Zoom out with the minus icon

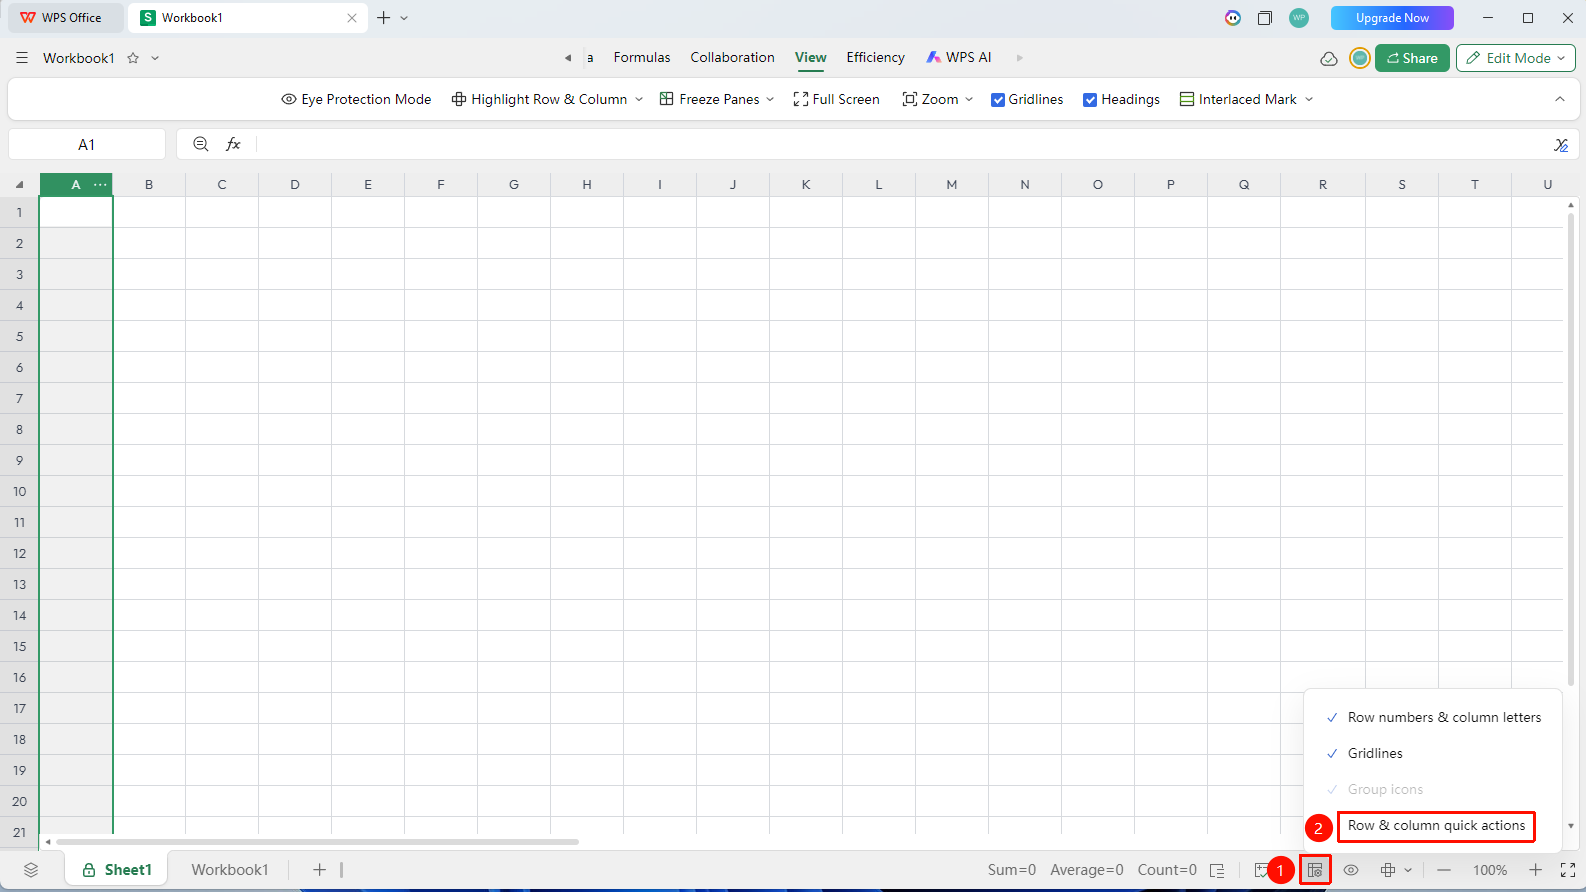(x=1444, y=870)
